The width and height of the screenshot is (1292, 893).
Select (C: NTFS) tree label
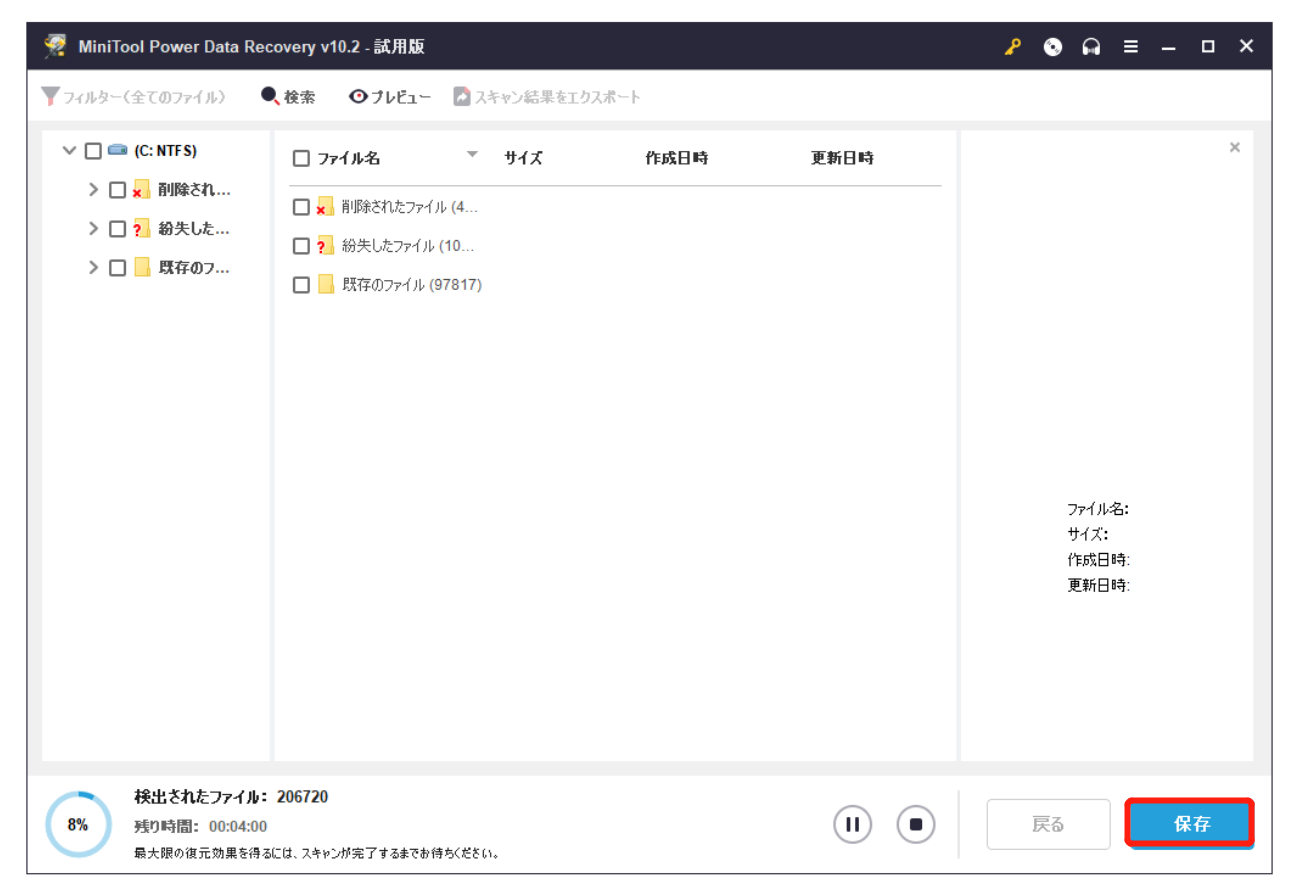click(165, 151)
